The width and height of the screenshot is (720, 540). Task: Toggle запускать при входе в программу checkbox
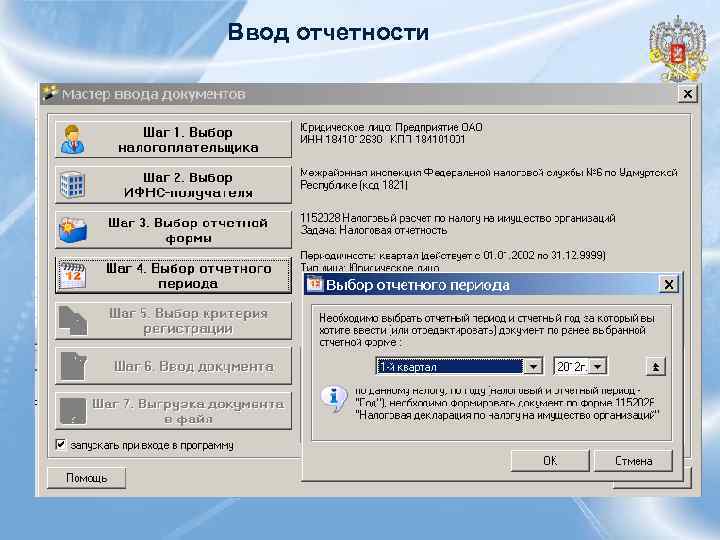pyautogui.click(x=60, y=444)
